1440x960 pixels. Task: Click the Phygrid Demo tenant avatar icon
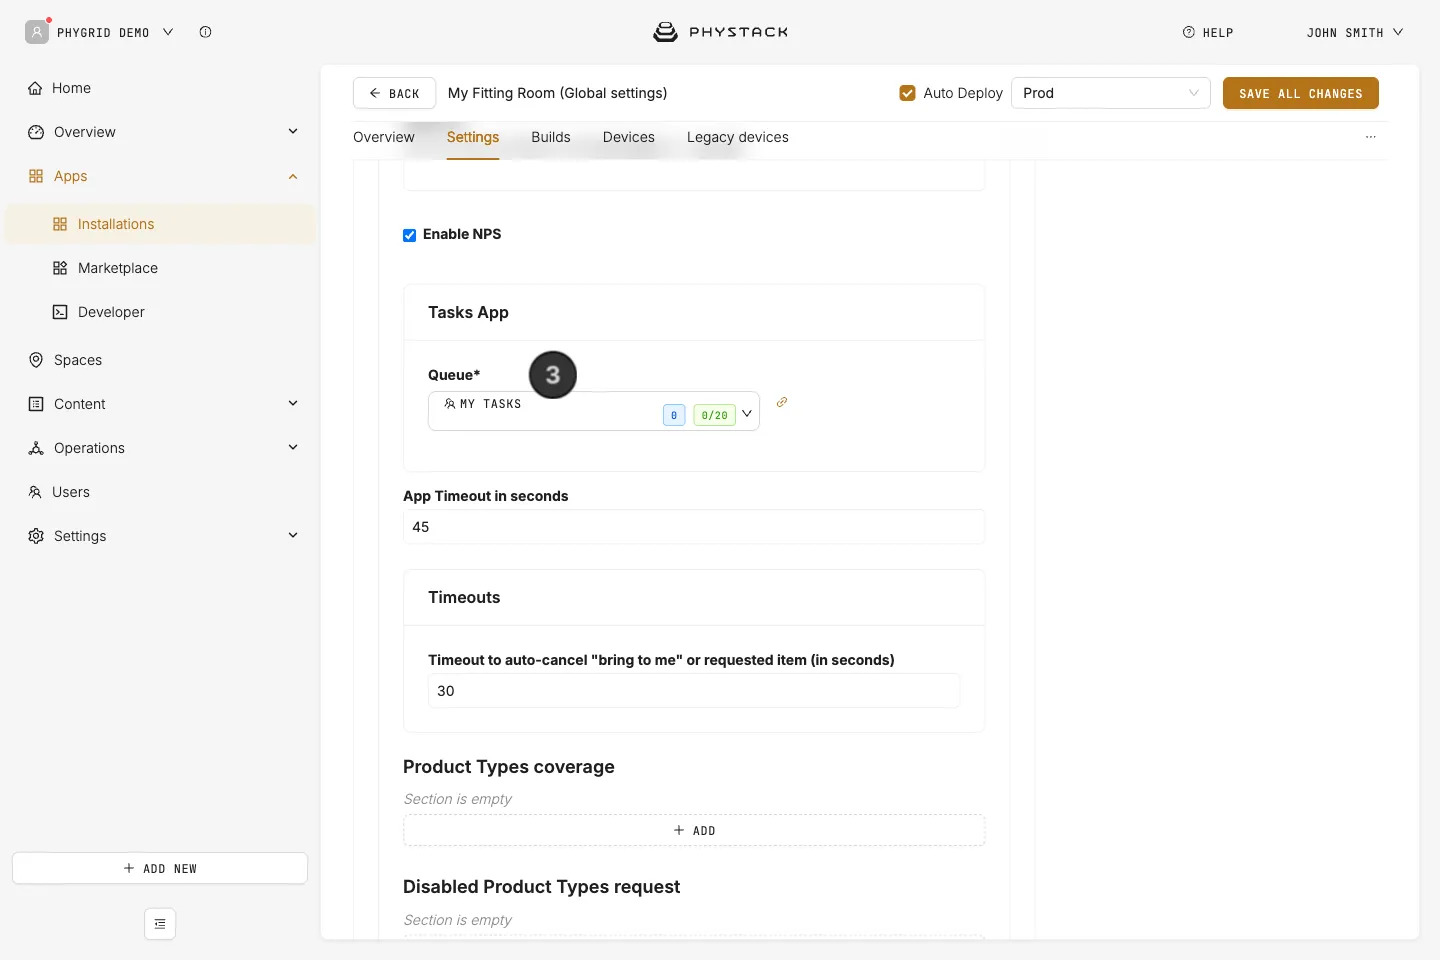click(37, 32)
